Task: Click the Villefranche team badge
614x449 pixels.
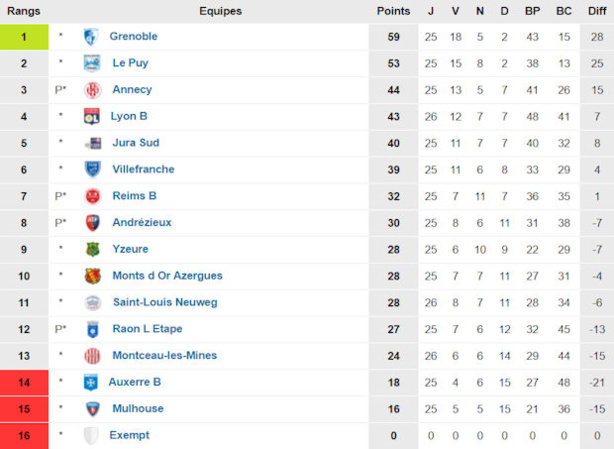Action: [92, 170]
